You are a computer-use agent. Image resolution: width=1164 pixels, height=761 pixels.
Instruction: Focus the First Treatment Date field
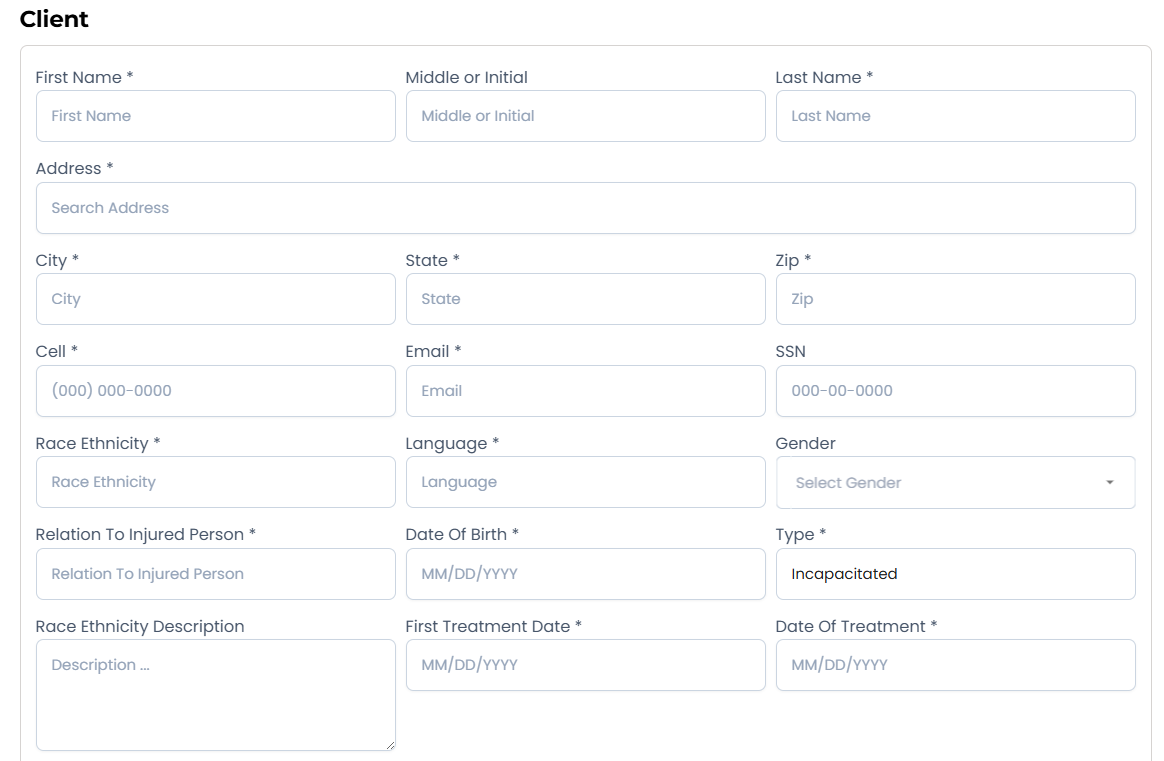585,665
